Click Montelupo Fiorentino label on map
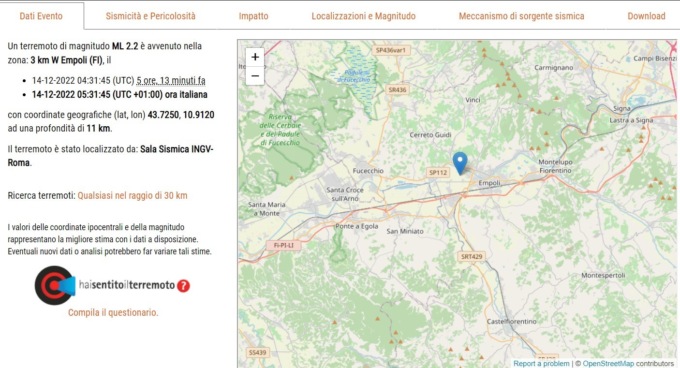680x368 pixels. pos(555,166)
